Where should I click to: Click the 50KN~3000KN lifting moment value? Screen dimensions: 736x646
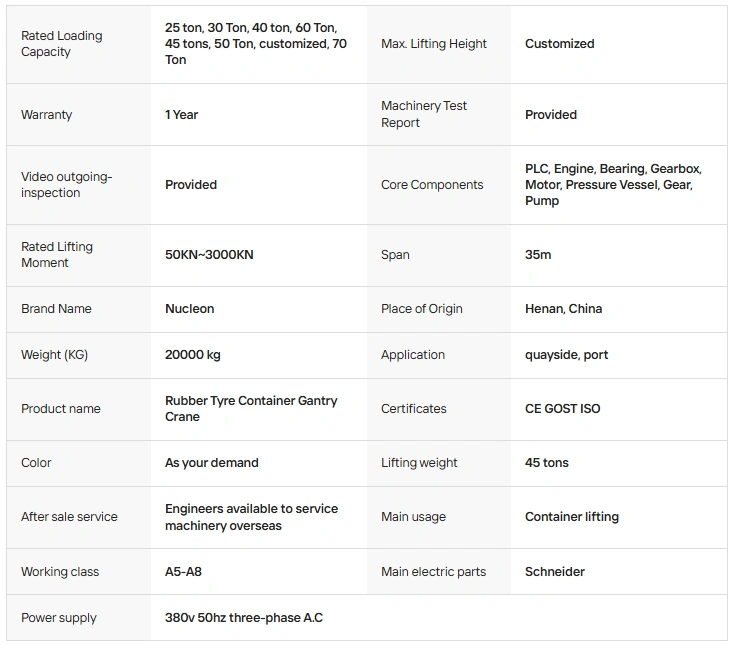point(209,254)
